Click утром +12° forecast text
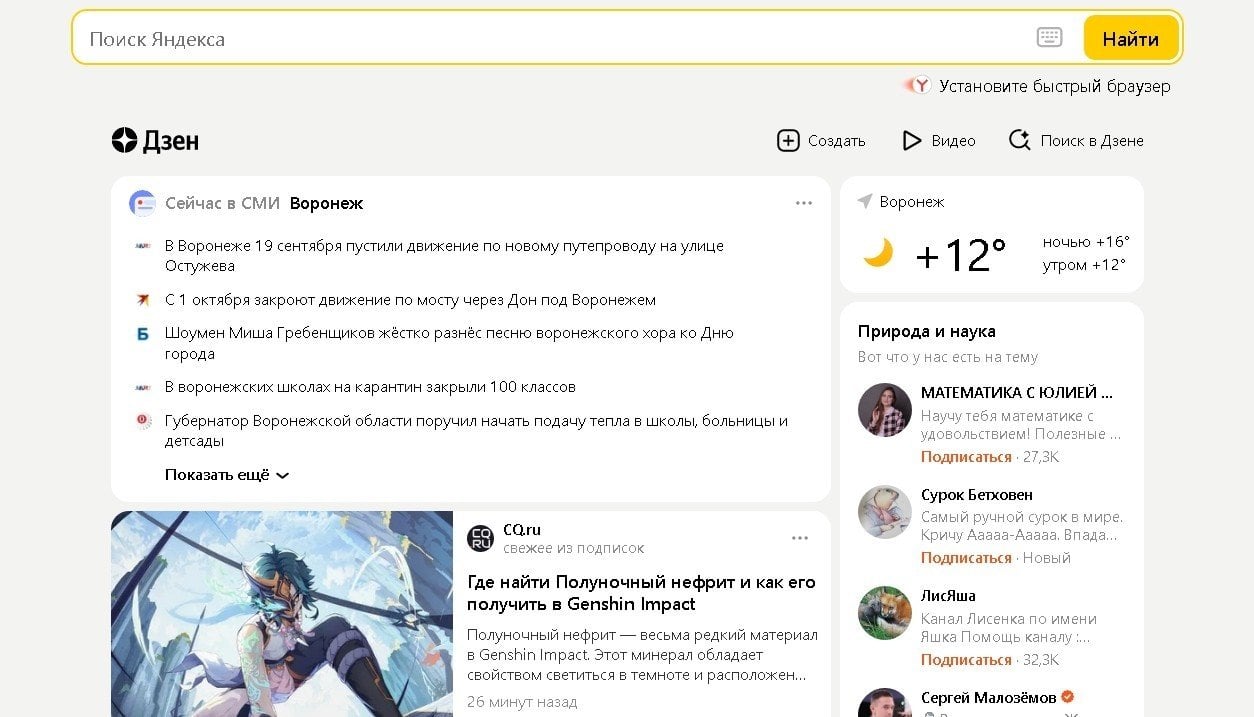The width and height of the screenshot is (1254, 717). click(x=1084, y=265)
